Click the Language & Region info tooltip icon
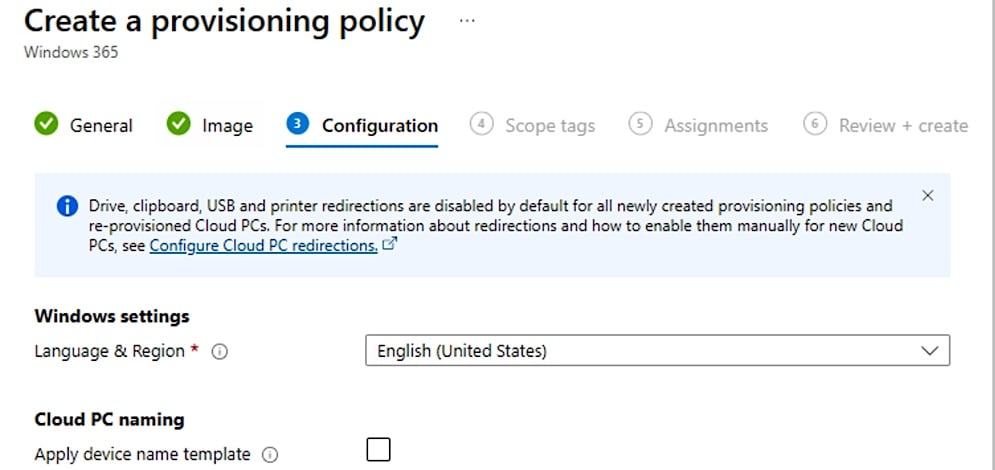This screenshot has width=995, height=470. tap(221, 352)
